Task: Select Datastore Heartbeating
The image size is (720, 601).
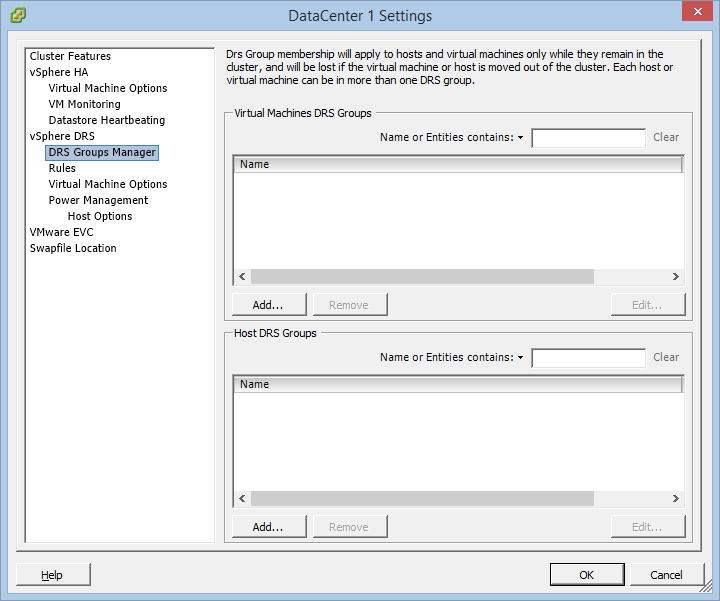Action: tap(107, 120)
